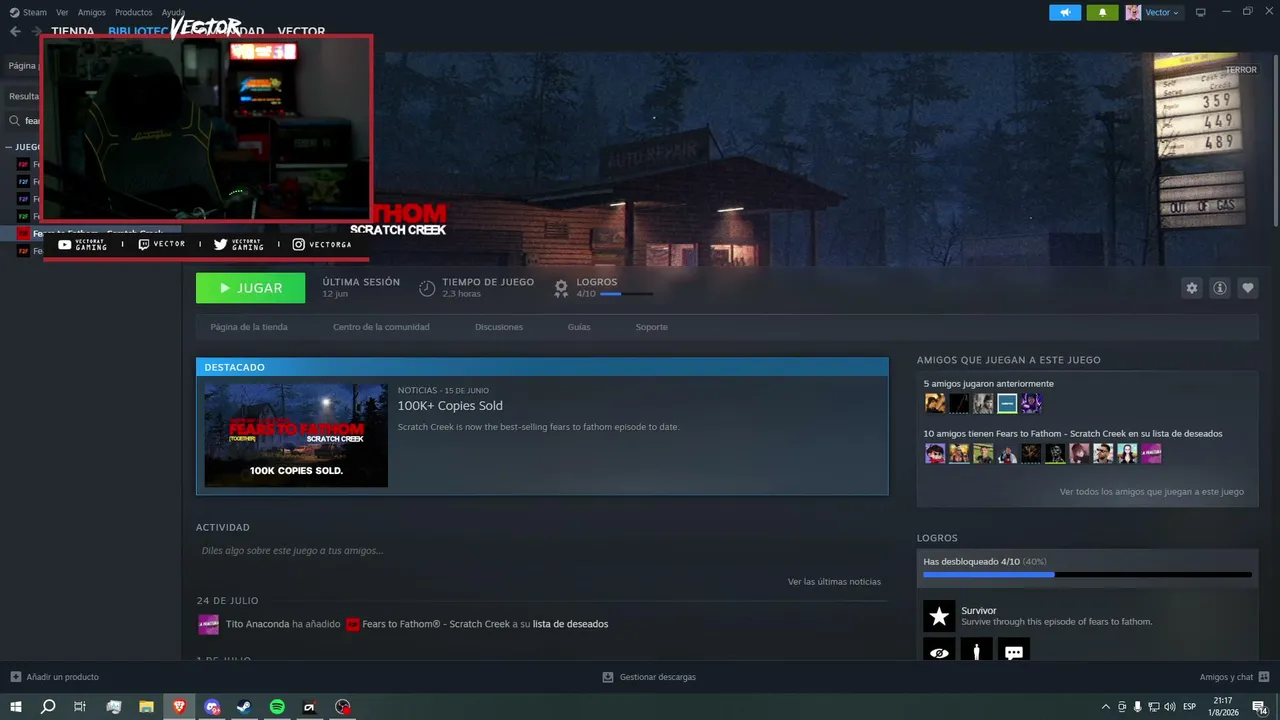Open Tito Anaconda's avatar in activity

coord(208,624)
